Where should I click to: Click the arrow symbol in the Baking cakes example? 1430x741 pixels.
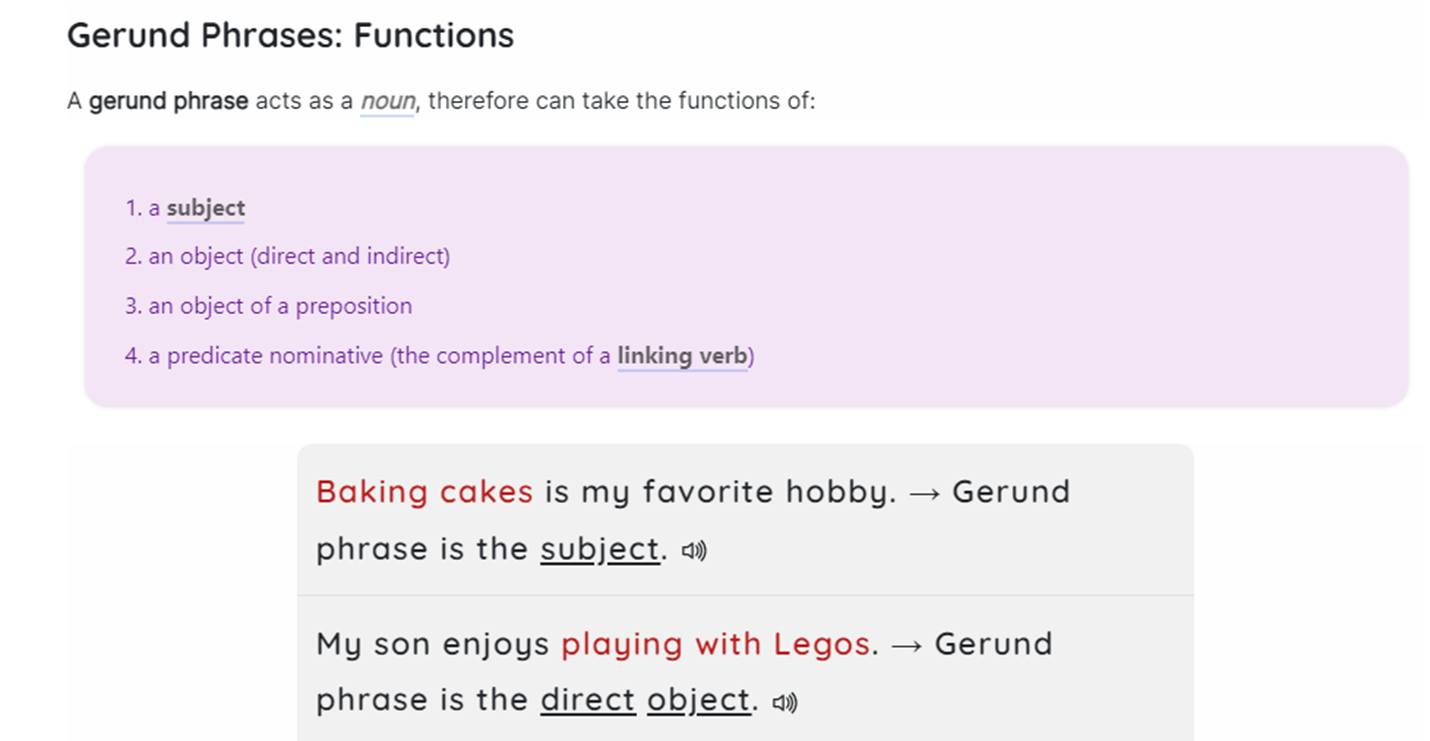click(x=924, y=493)
